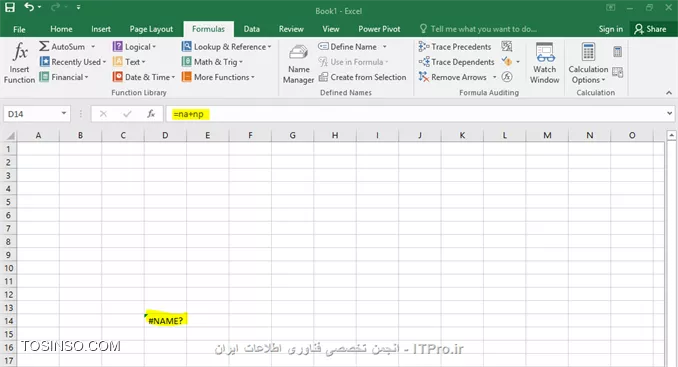Image resolution: width=678 pixels, height=367 pixels.
Task: Undo the last action
Action: point(29,7)
